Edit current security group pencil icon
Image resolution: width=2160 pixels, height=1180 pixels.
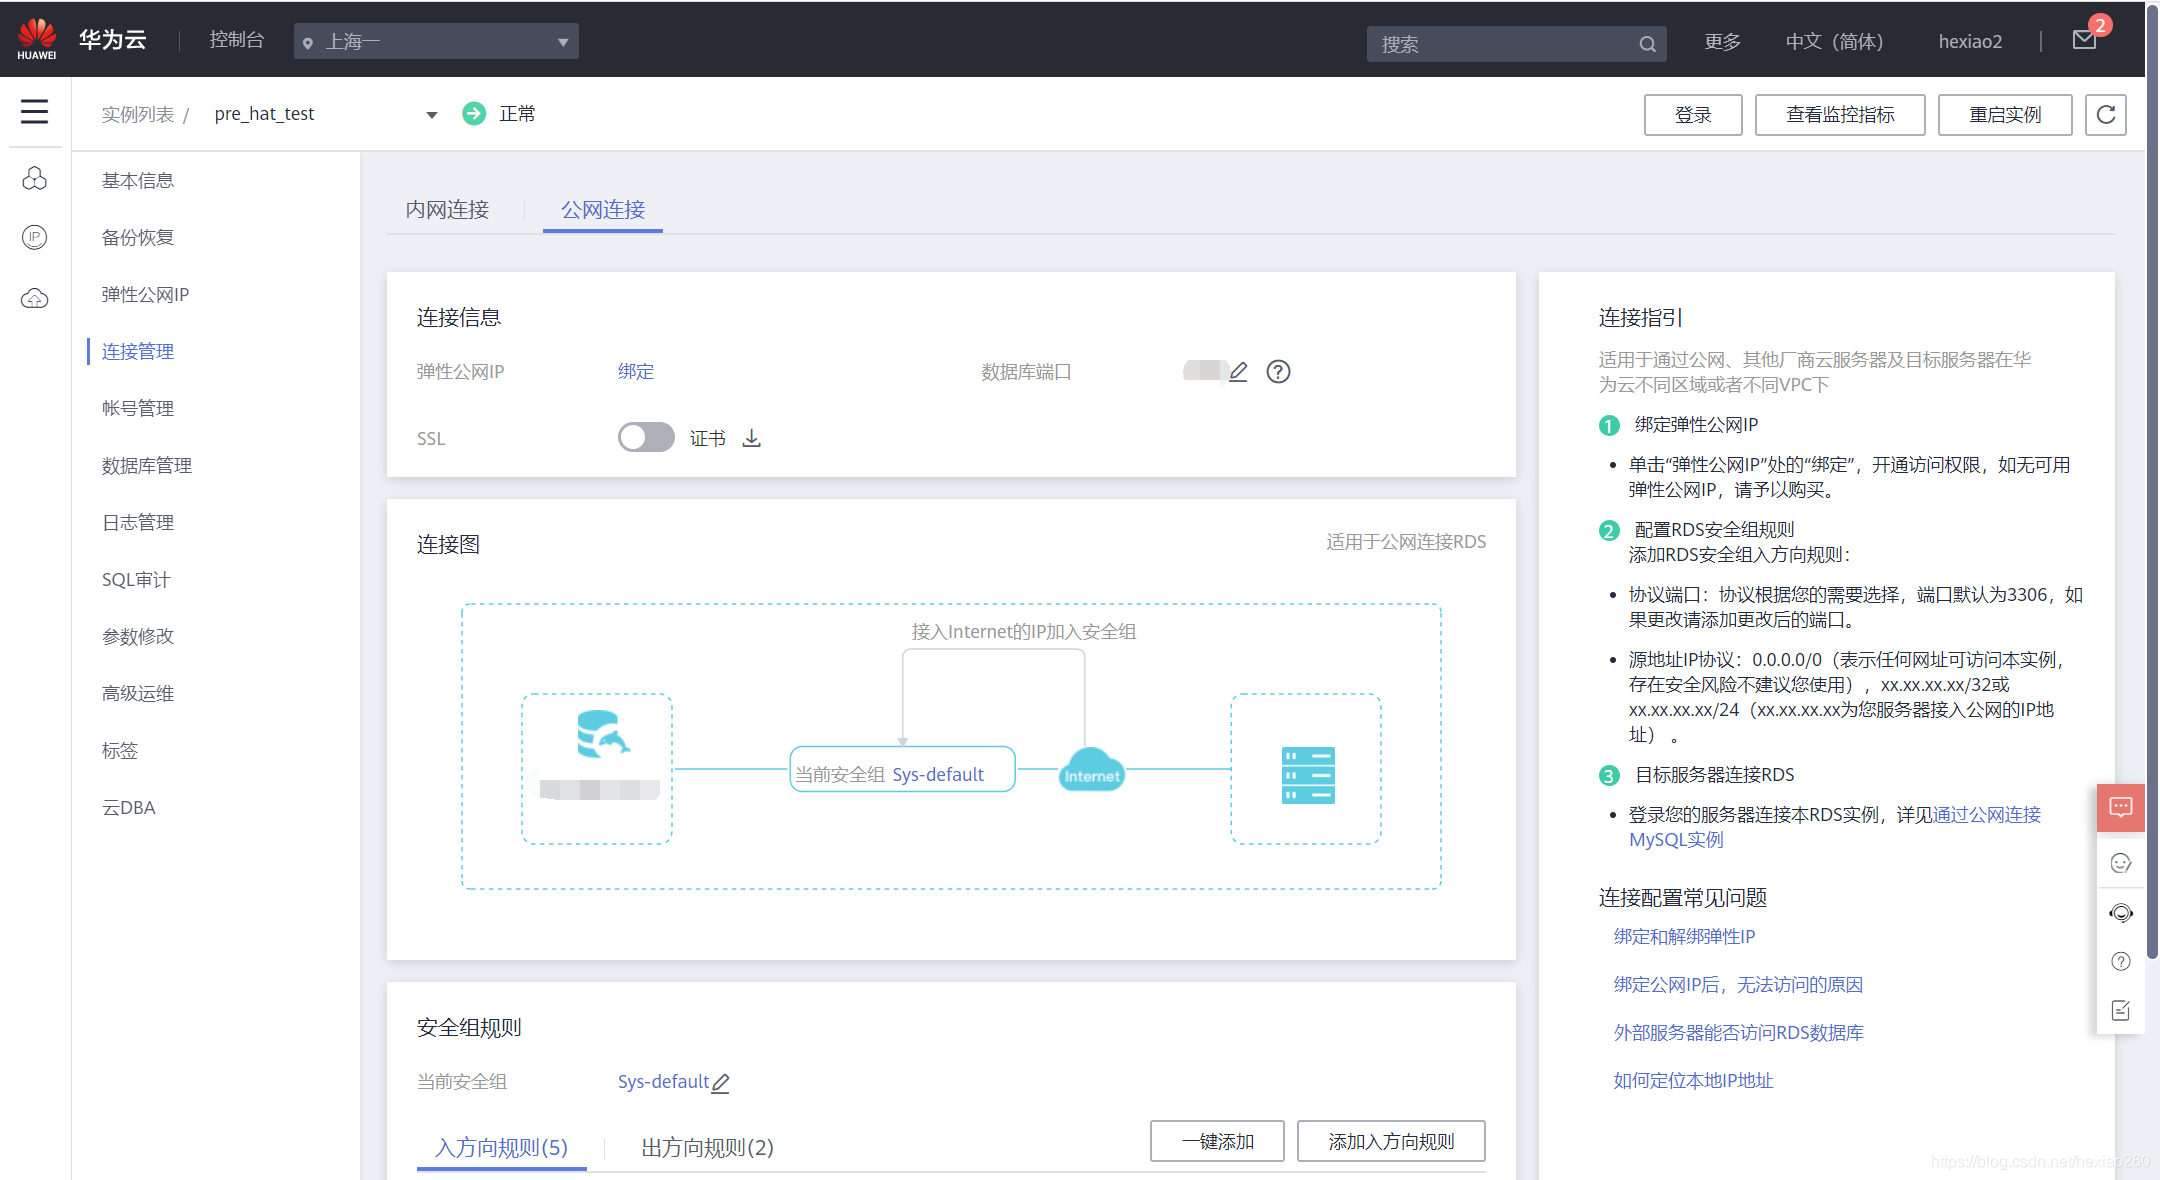(721, 1082)
